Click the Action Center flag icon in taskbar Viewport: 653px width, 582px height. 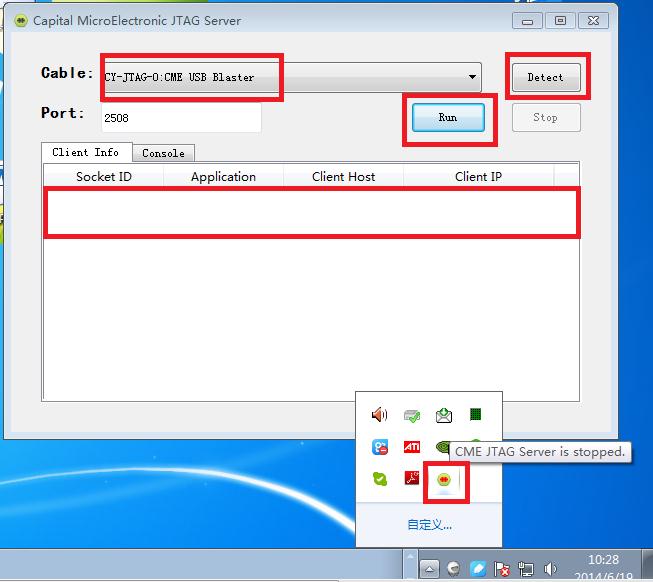pos(502,570)
